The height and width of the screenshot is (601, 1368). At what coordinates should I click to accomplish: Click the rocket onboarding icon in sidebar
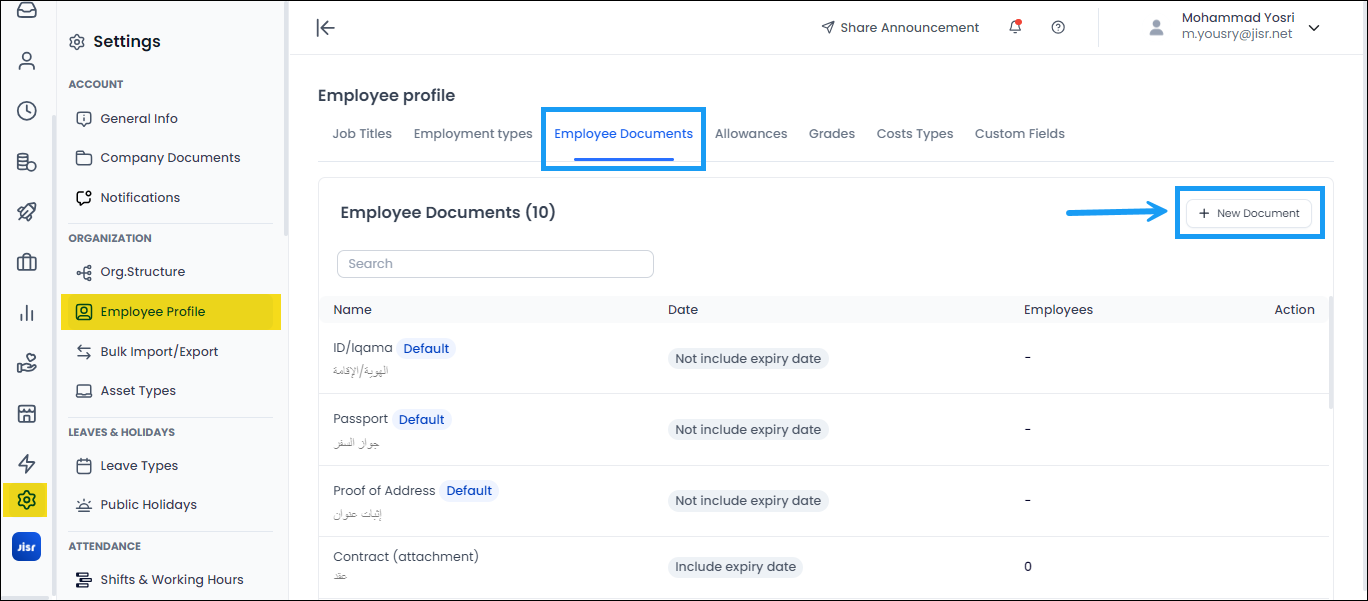[26, 212]
